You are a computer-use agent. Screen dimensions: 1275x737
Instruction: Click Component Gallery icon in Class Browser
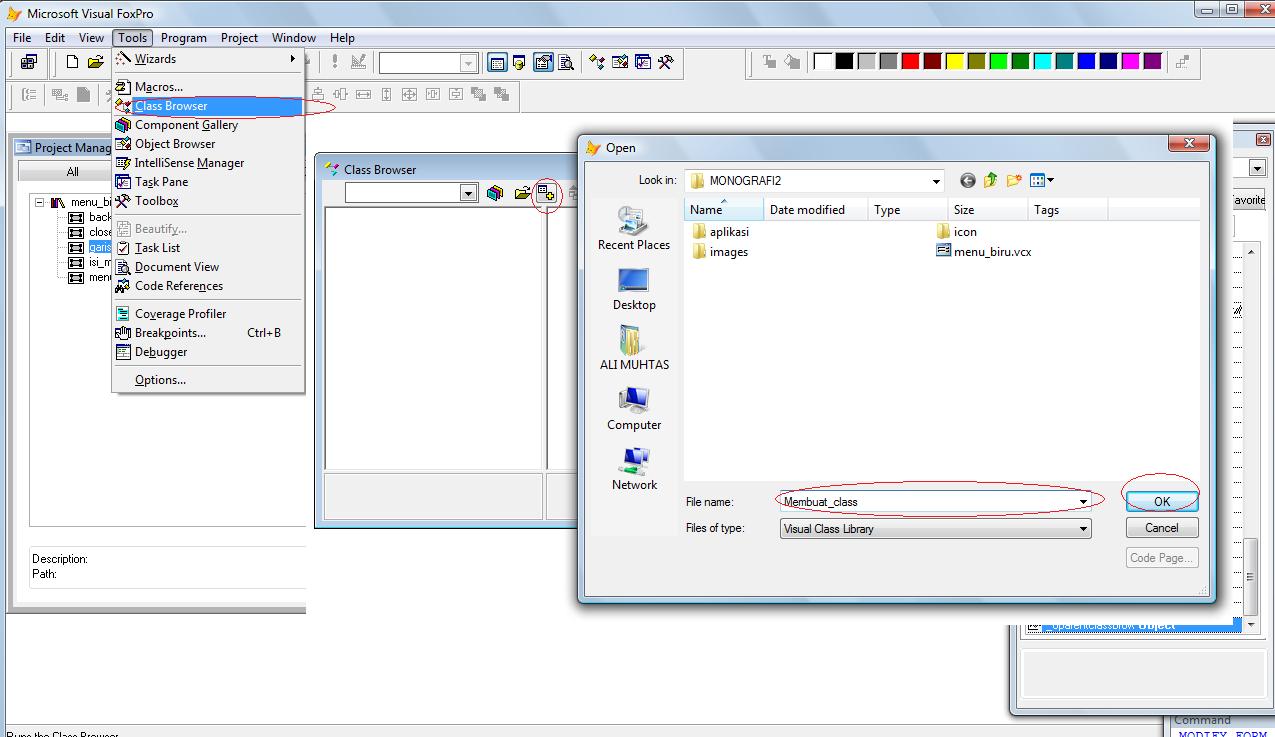tap(495, 193)
